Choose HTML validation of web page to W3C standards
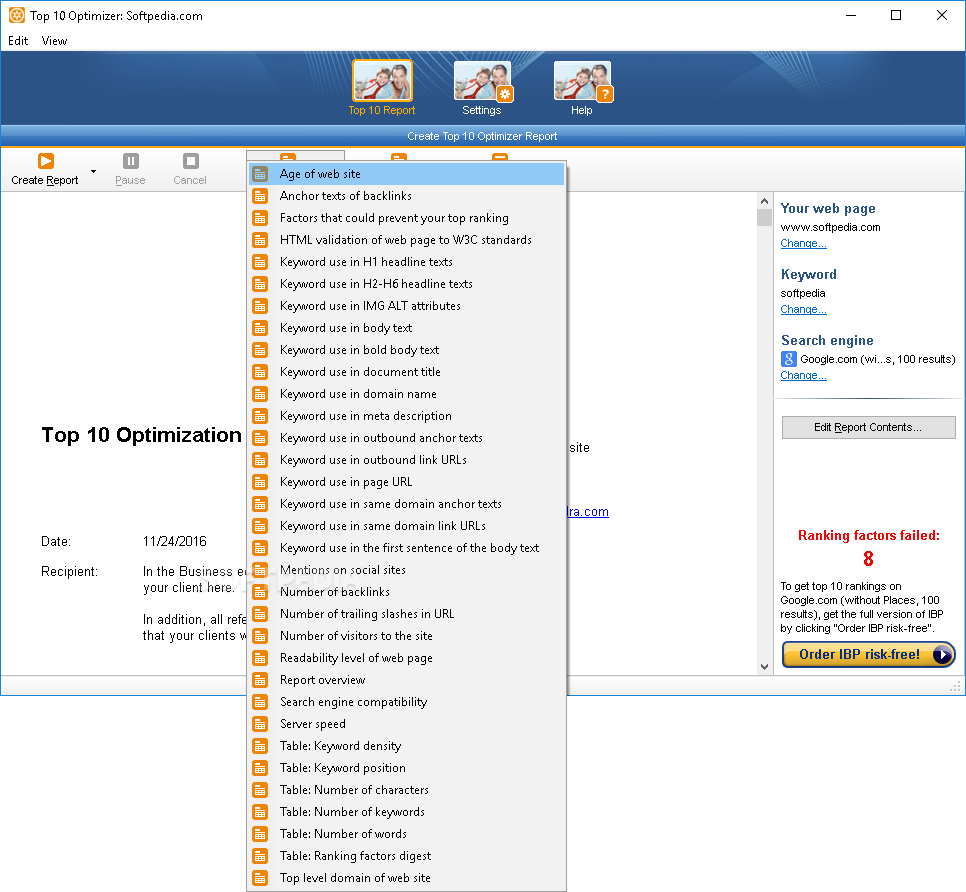Viewport: 966px width, 892px height. point(407,240)
